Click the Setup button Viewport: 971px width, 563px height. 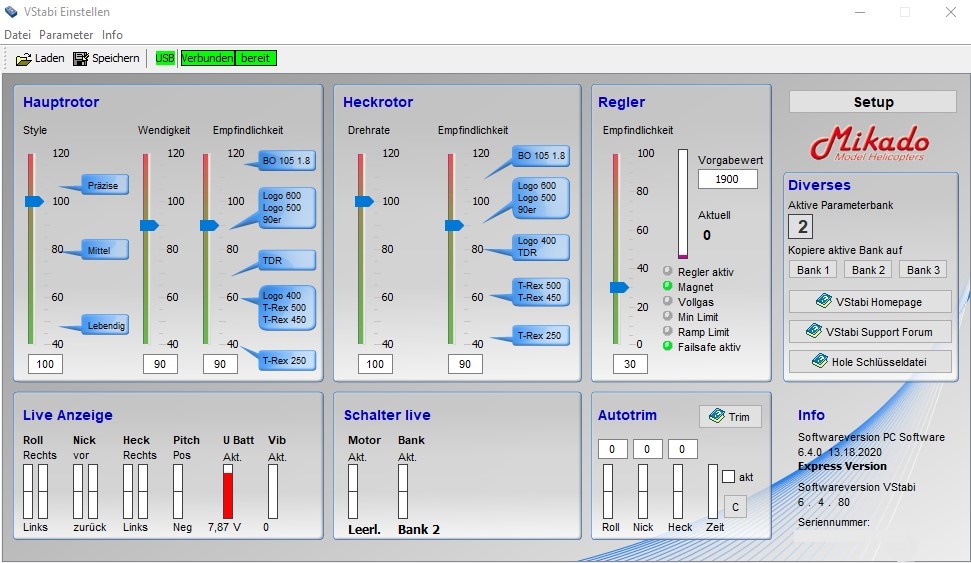[873, 102]
